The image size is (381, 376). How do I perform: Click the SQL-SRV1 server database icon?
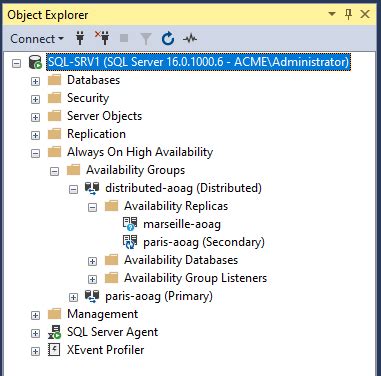pos(35,62)
